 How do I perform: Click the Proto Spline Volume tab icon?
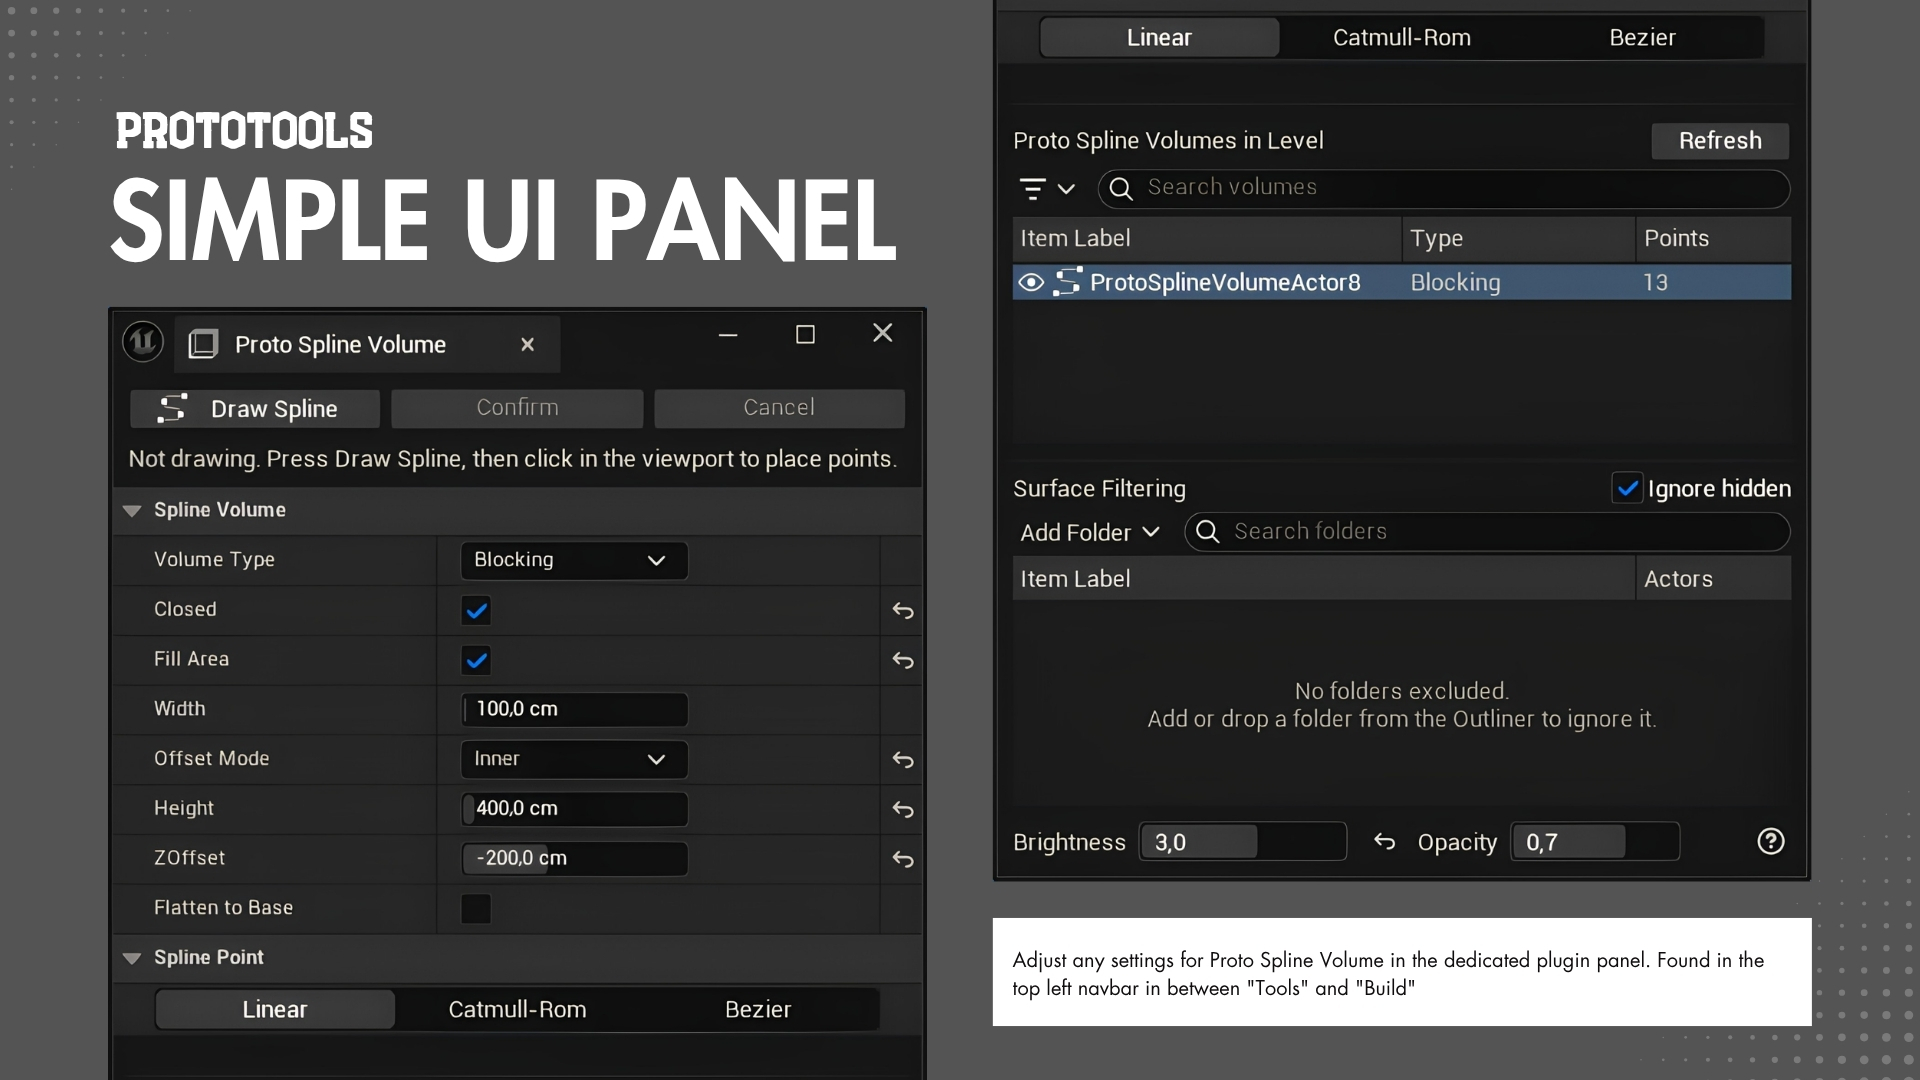[x=203, y=344]
